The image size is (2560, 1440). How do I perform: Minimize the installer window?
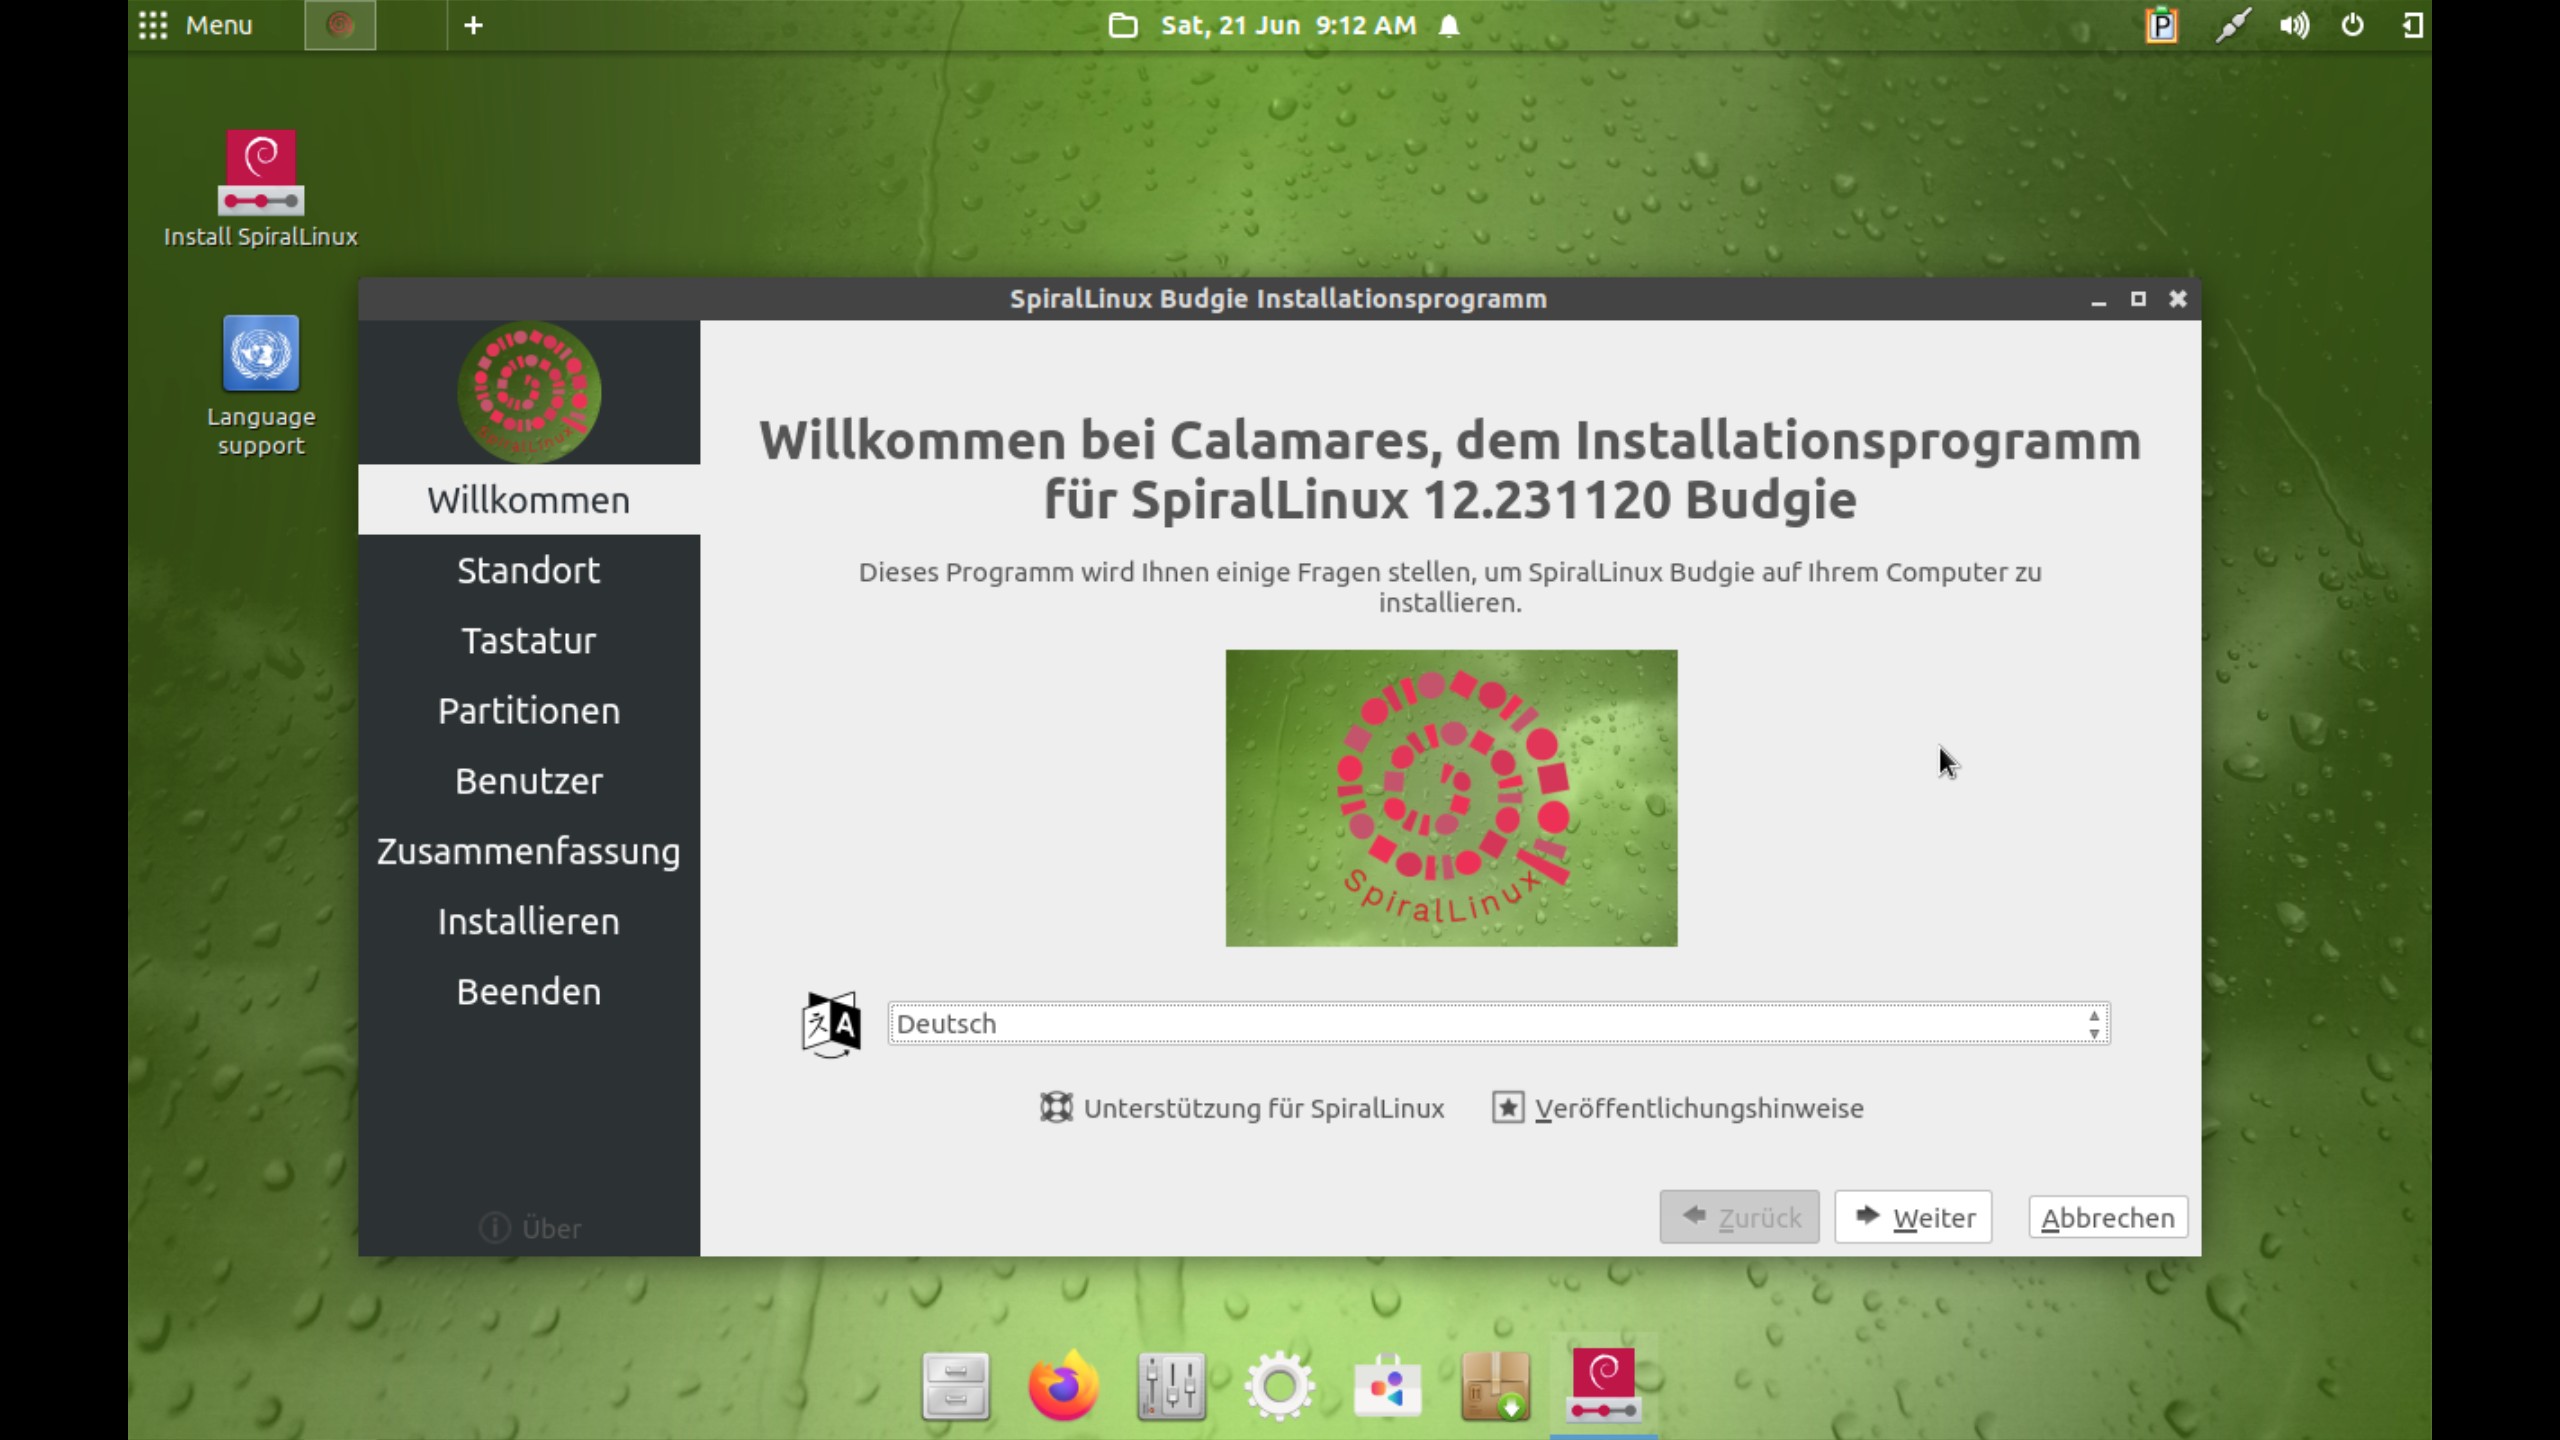[x=2099, y=299]
